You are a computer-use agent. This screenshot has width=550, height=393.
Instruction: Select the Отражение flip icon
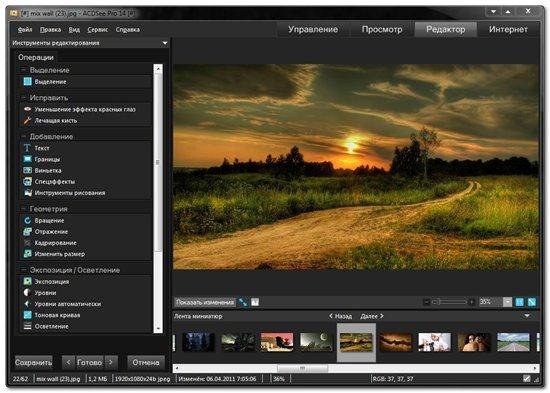(27, 232)
